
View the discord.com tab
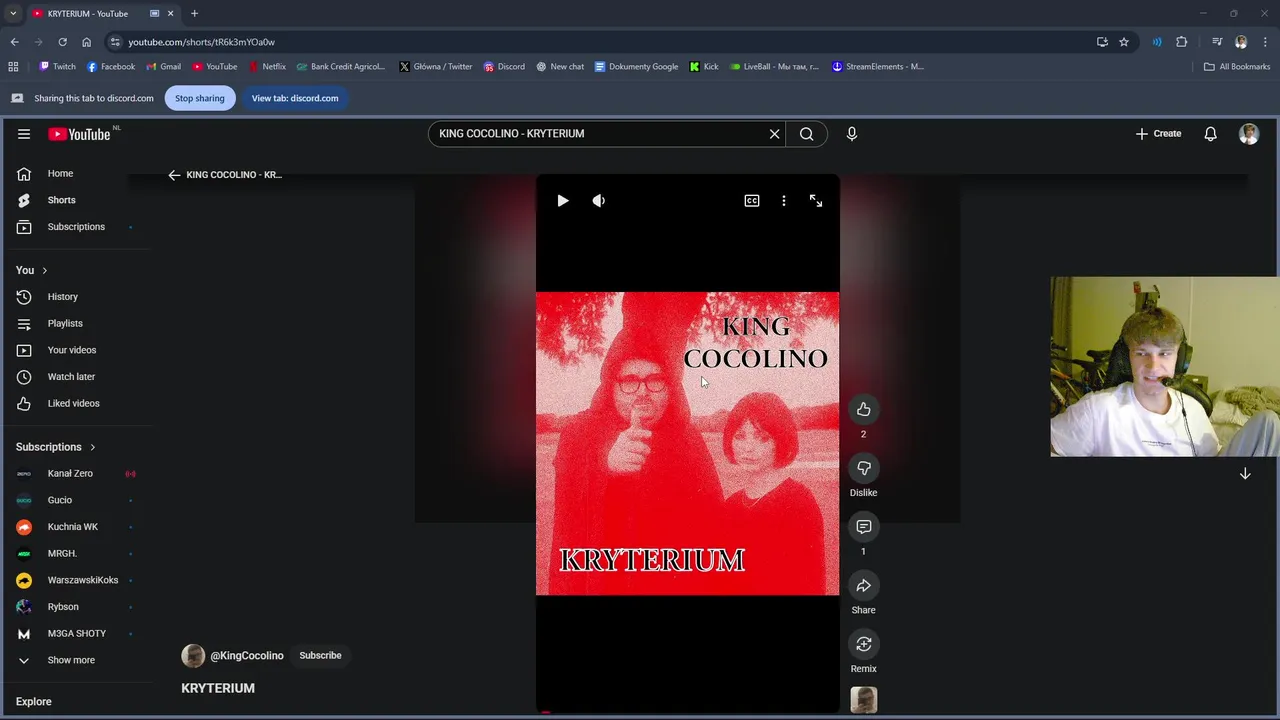coord(295,98)
